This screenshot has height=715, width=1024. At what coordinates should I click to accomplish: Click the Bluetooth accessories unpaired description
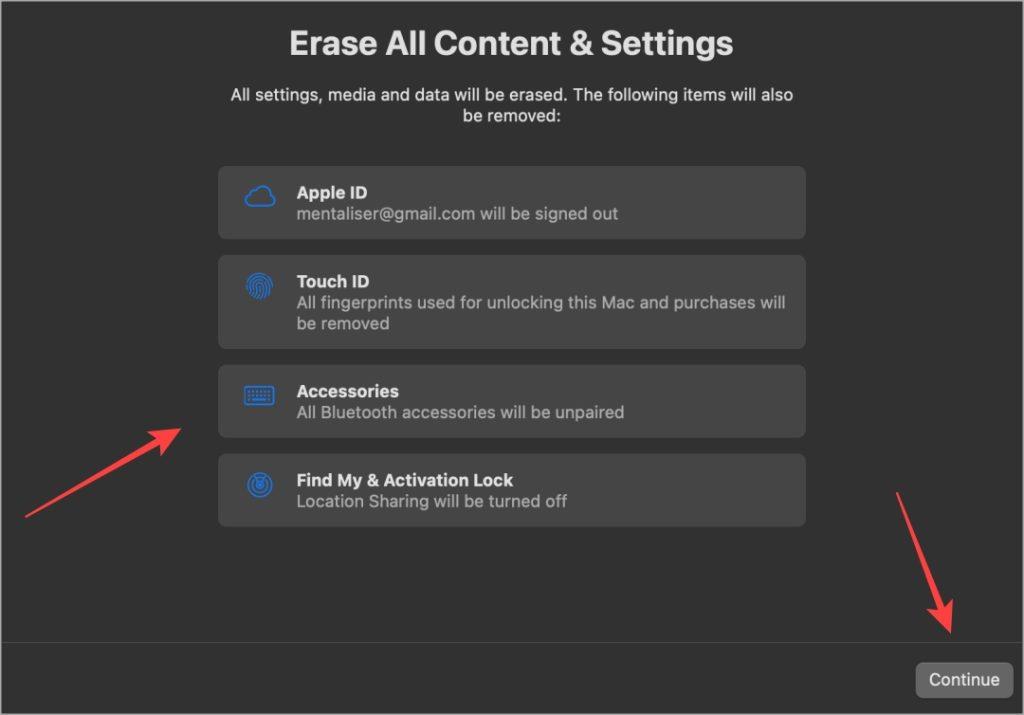coord(460,412)
